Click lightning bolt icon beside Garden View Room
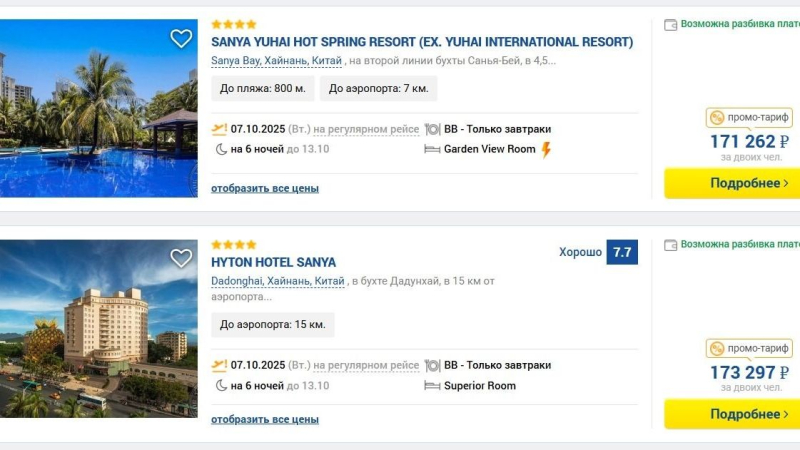 546,150
